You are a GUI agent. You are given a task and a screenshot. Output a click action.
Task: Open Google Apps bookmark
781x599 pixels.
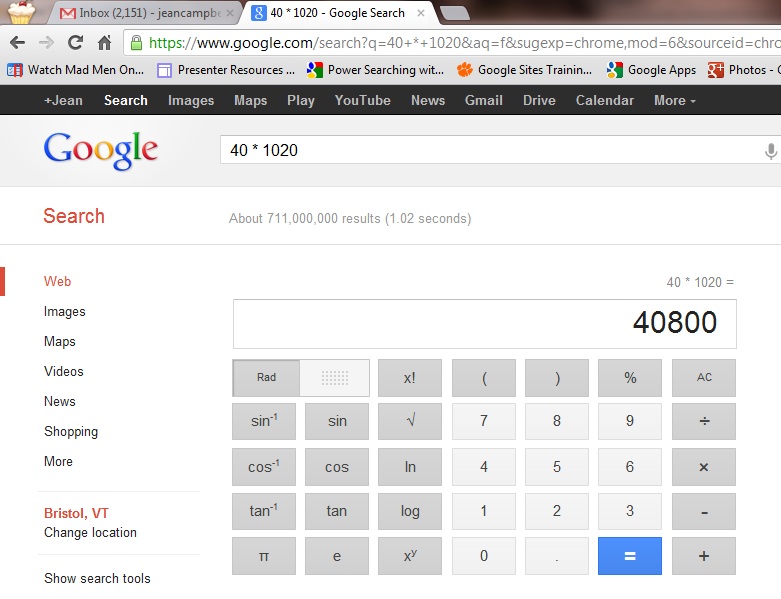[651, 70]
